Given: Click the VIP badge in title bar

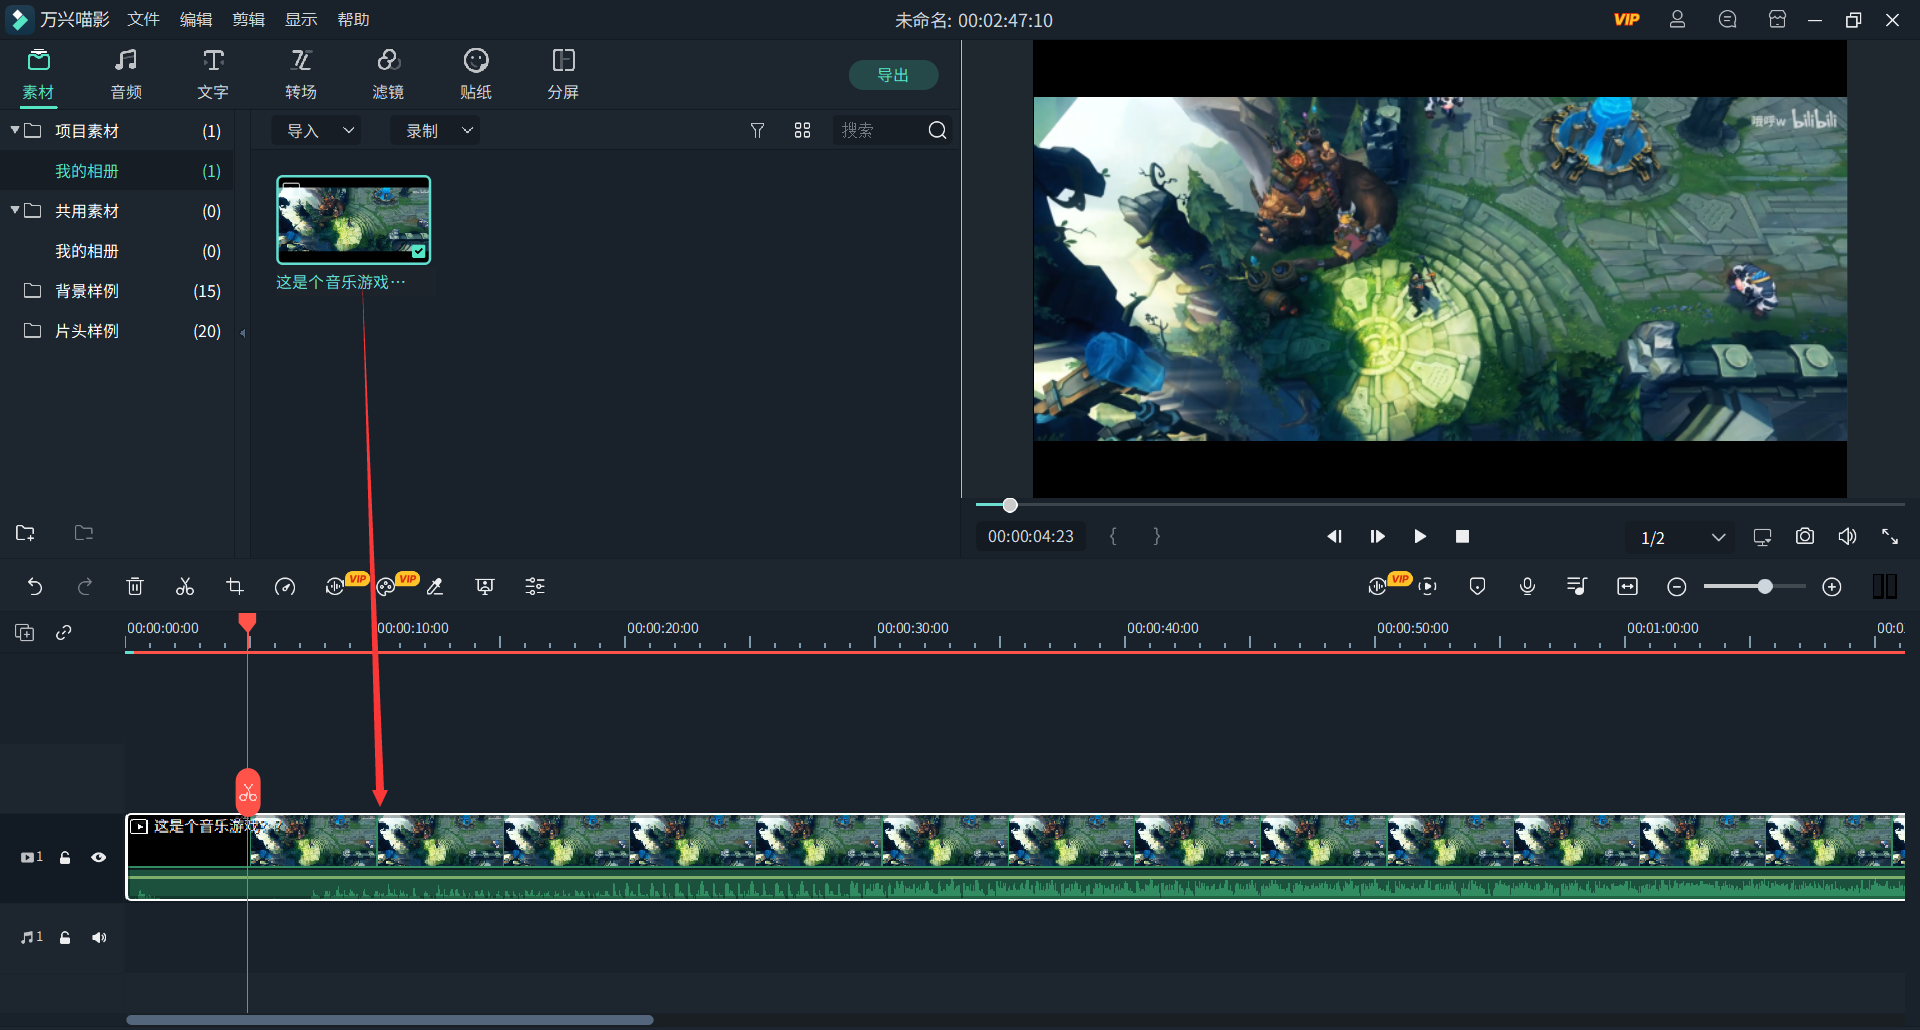Looking at the screenshot, I should tap(1627, 20).
